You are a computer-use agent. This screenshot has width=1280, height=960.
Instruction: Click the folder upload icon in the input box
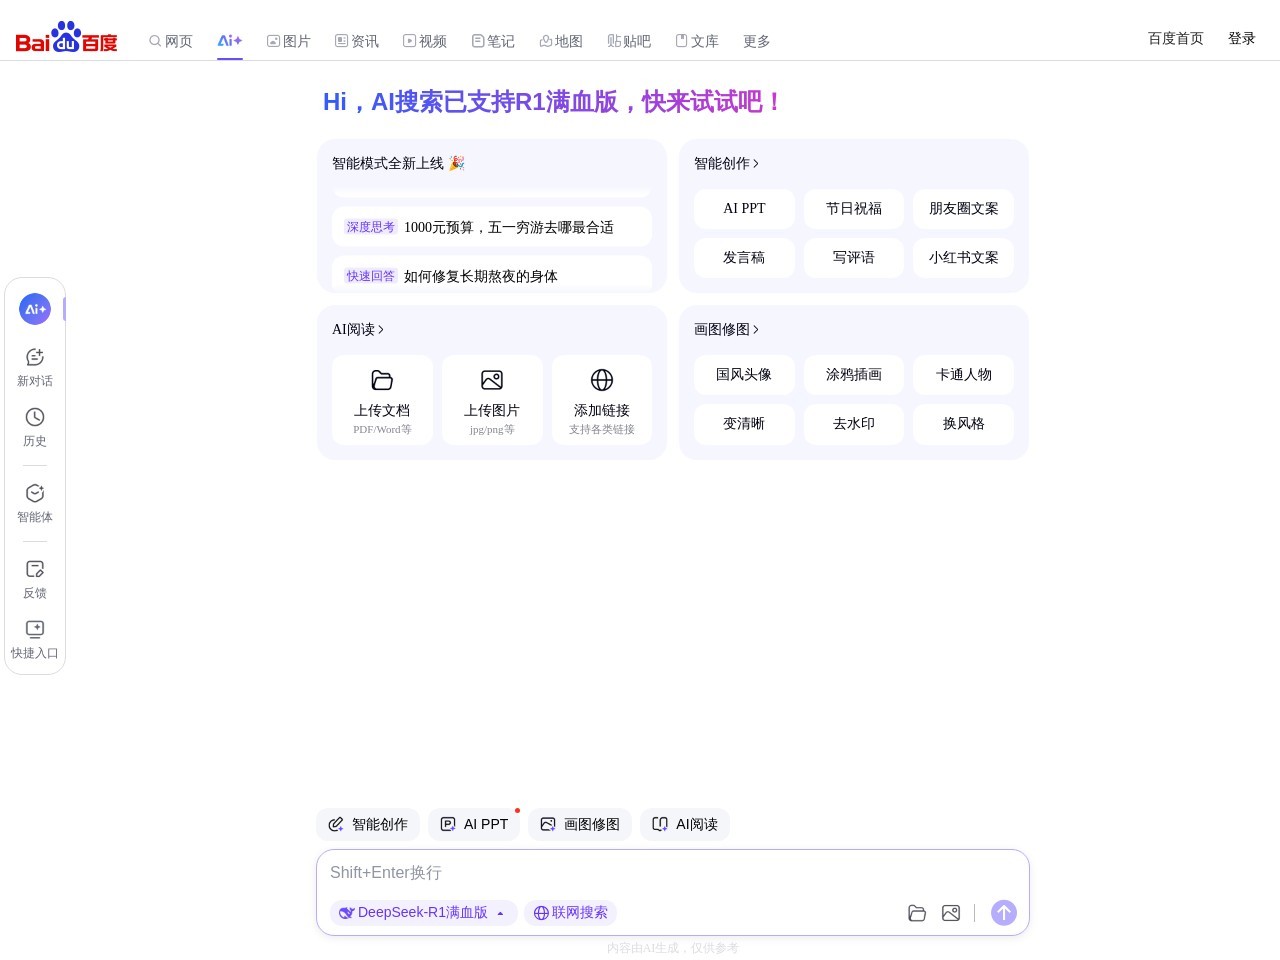(x=917, y=913)
